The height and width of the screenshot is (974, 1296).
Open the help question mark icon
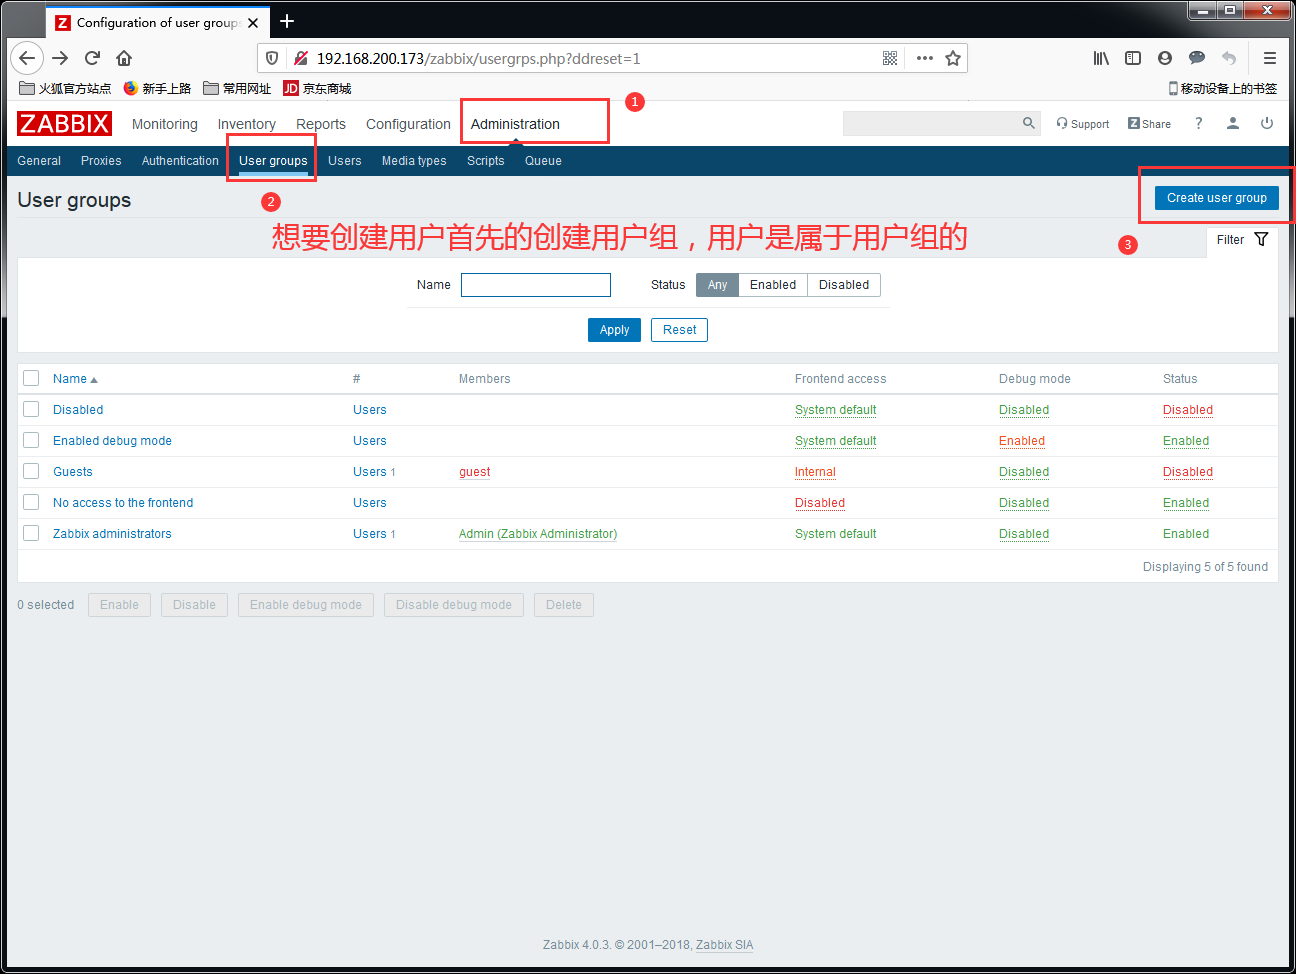[1198, 123]
